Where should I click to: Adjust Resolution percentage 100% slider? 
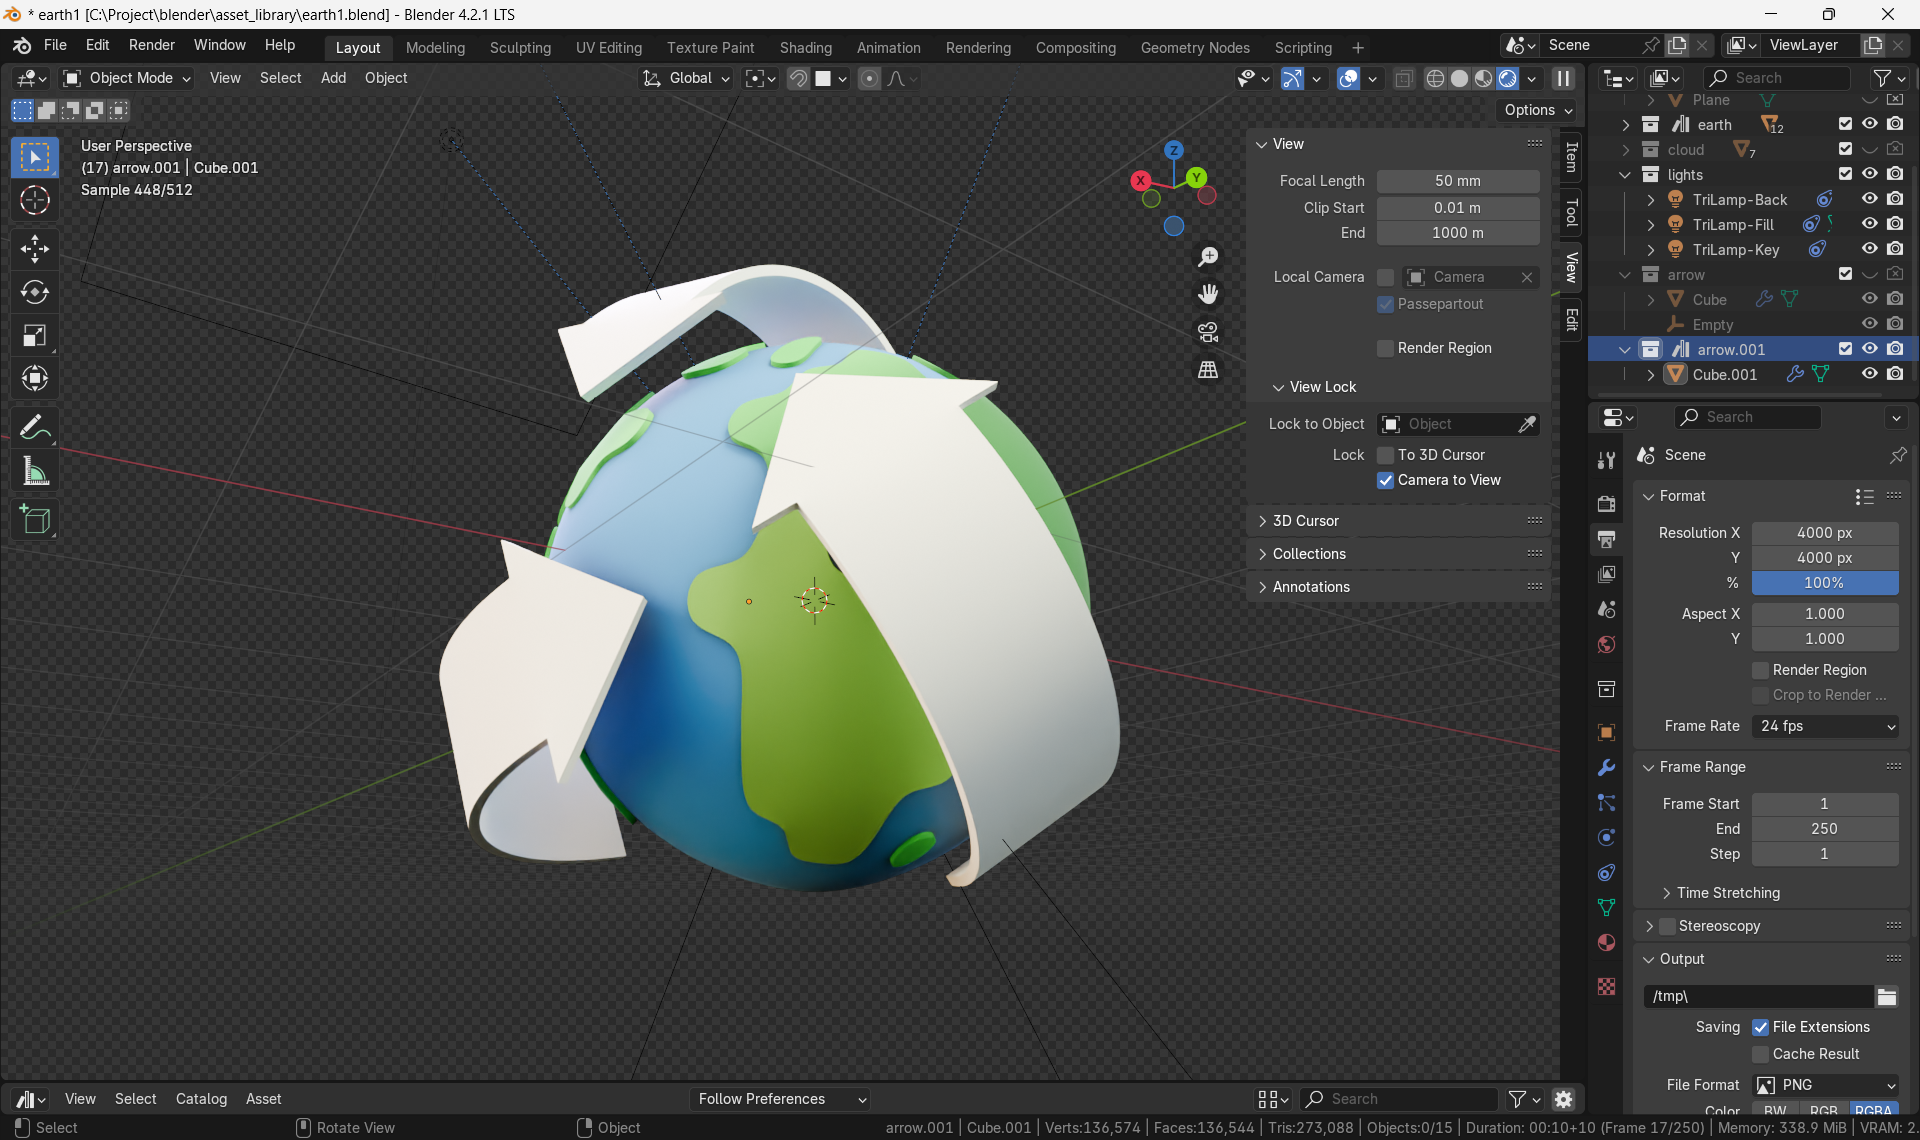tap(1824, 583)
